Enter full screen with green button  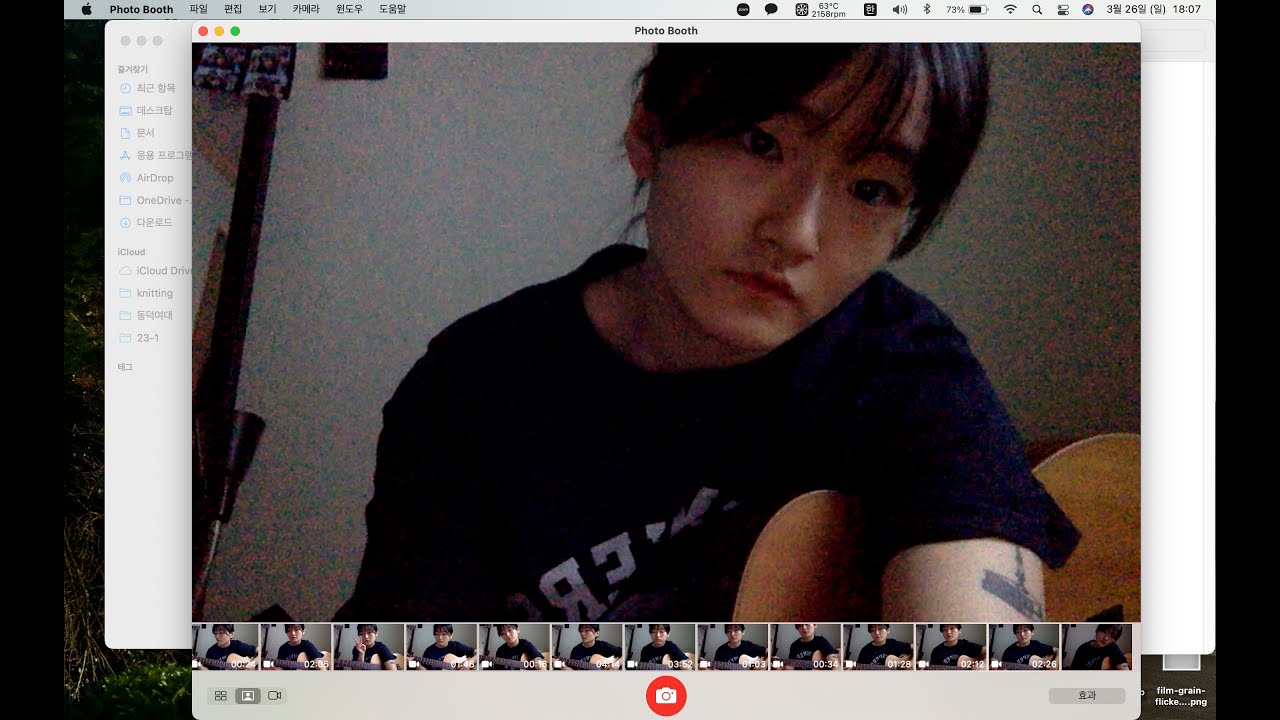point(235,31)
